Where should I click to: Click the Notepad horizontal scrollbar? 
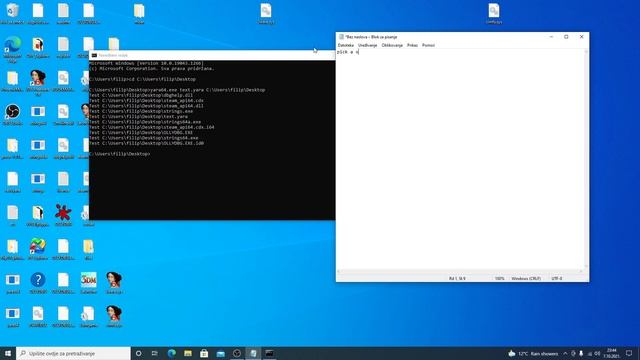point(460,271)
